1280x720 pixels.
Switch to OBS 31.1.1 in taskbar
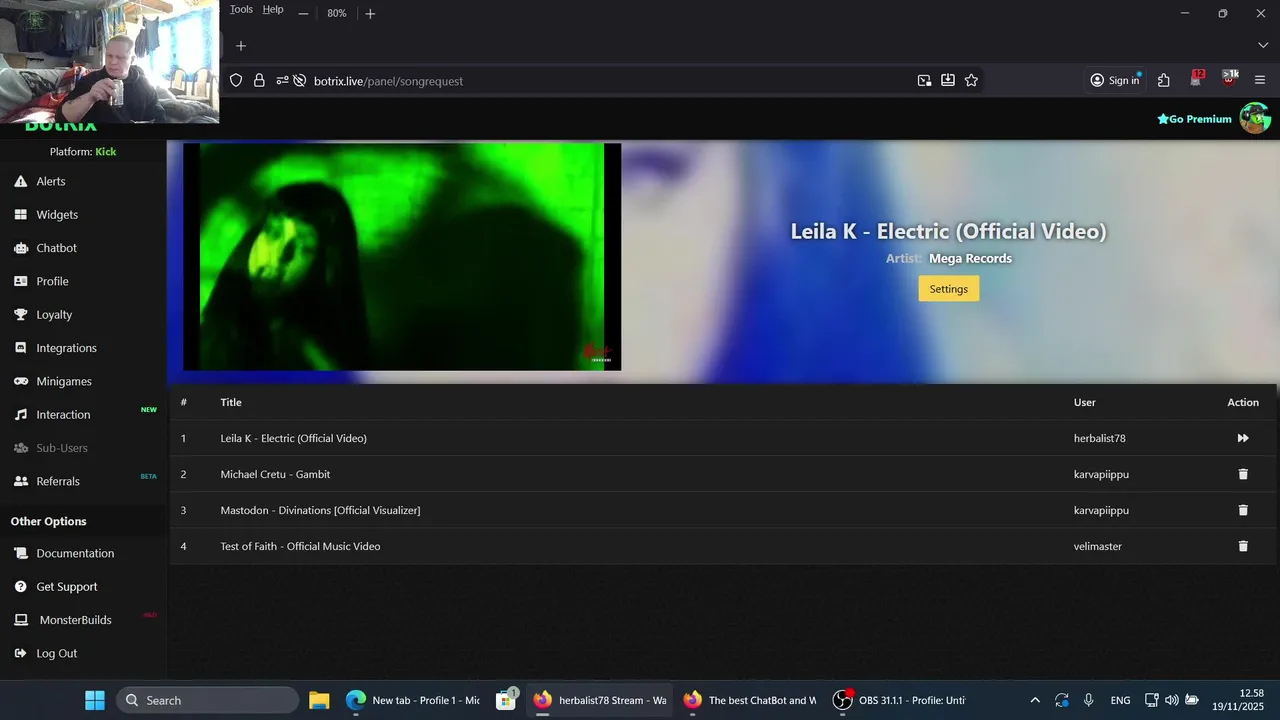point(900,700)
